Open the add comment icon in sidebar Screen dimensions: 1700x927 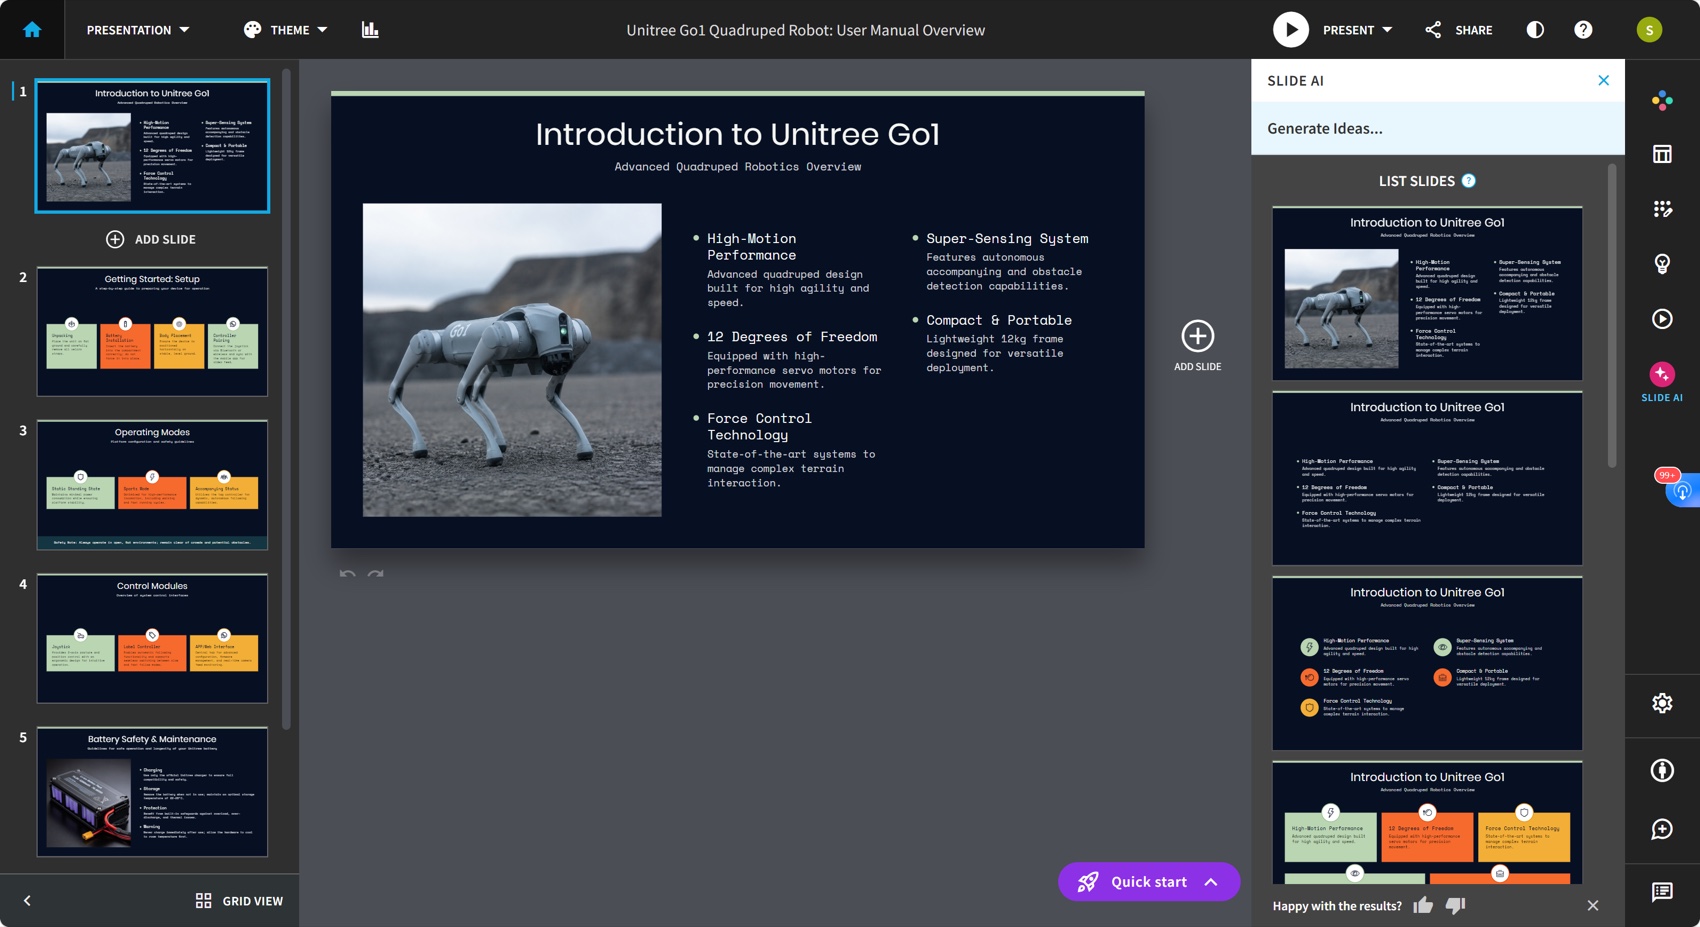coord(1662,829)
